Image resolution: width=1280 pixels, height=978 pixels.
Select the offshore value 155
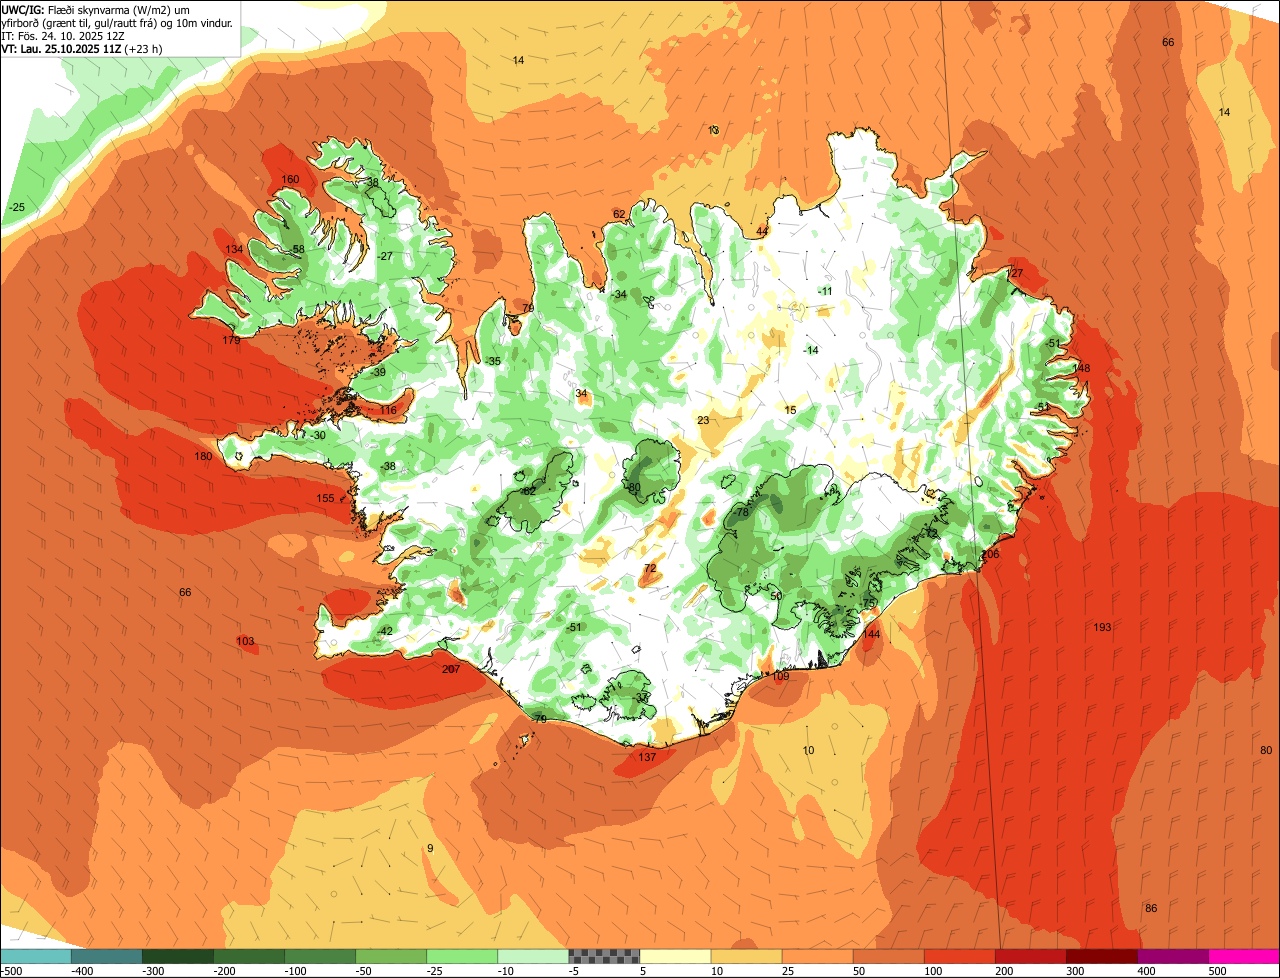(x=325, y=499)
